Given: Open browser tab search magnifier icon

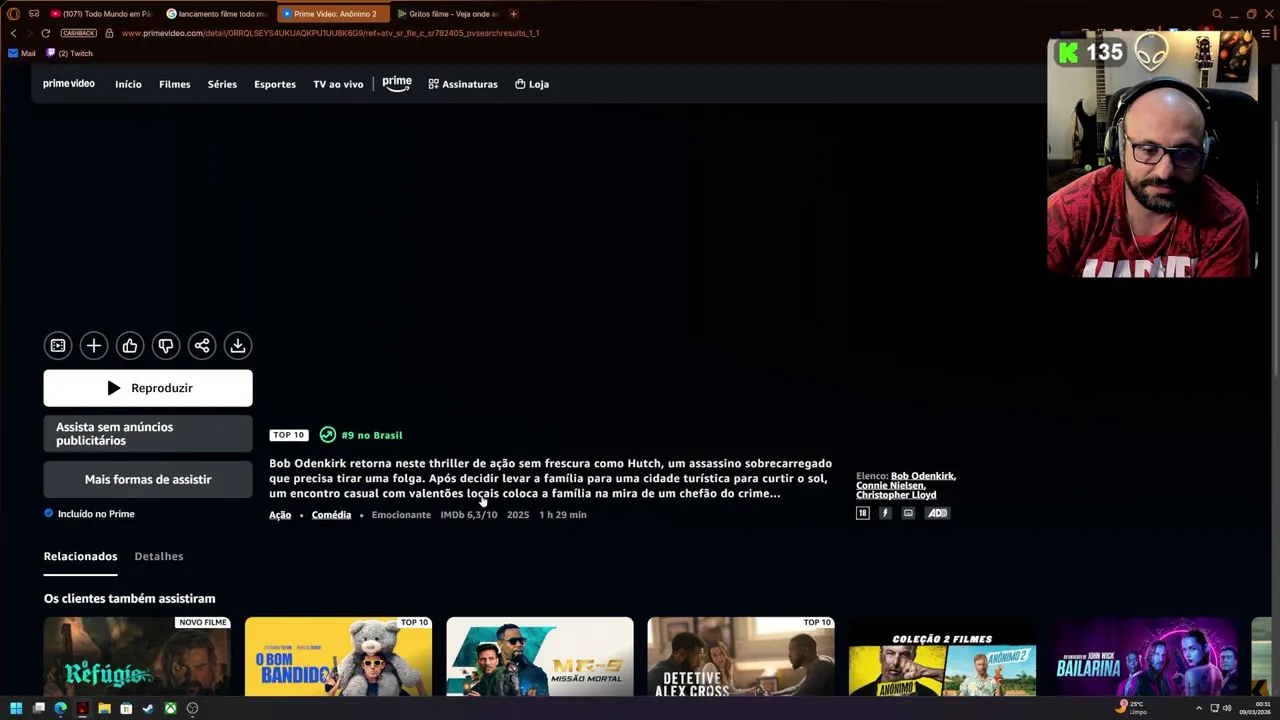Looking at the screenshot, I should [1217, 14].
